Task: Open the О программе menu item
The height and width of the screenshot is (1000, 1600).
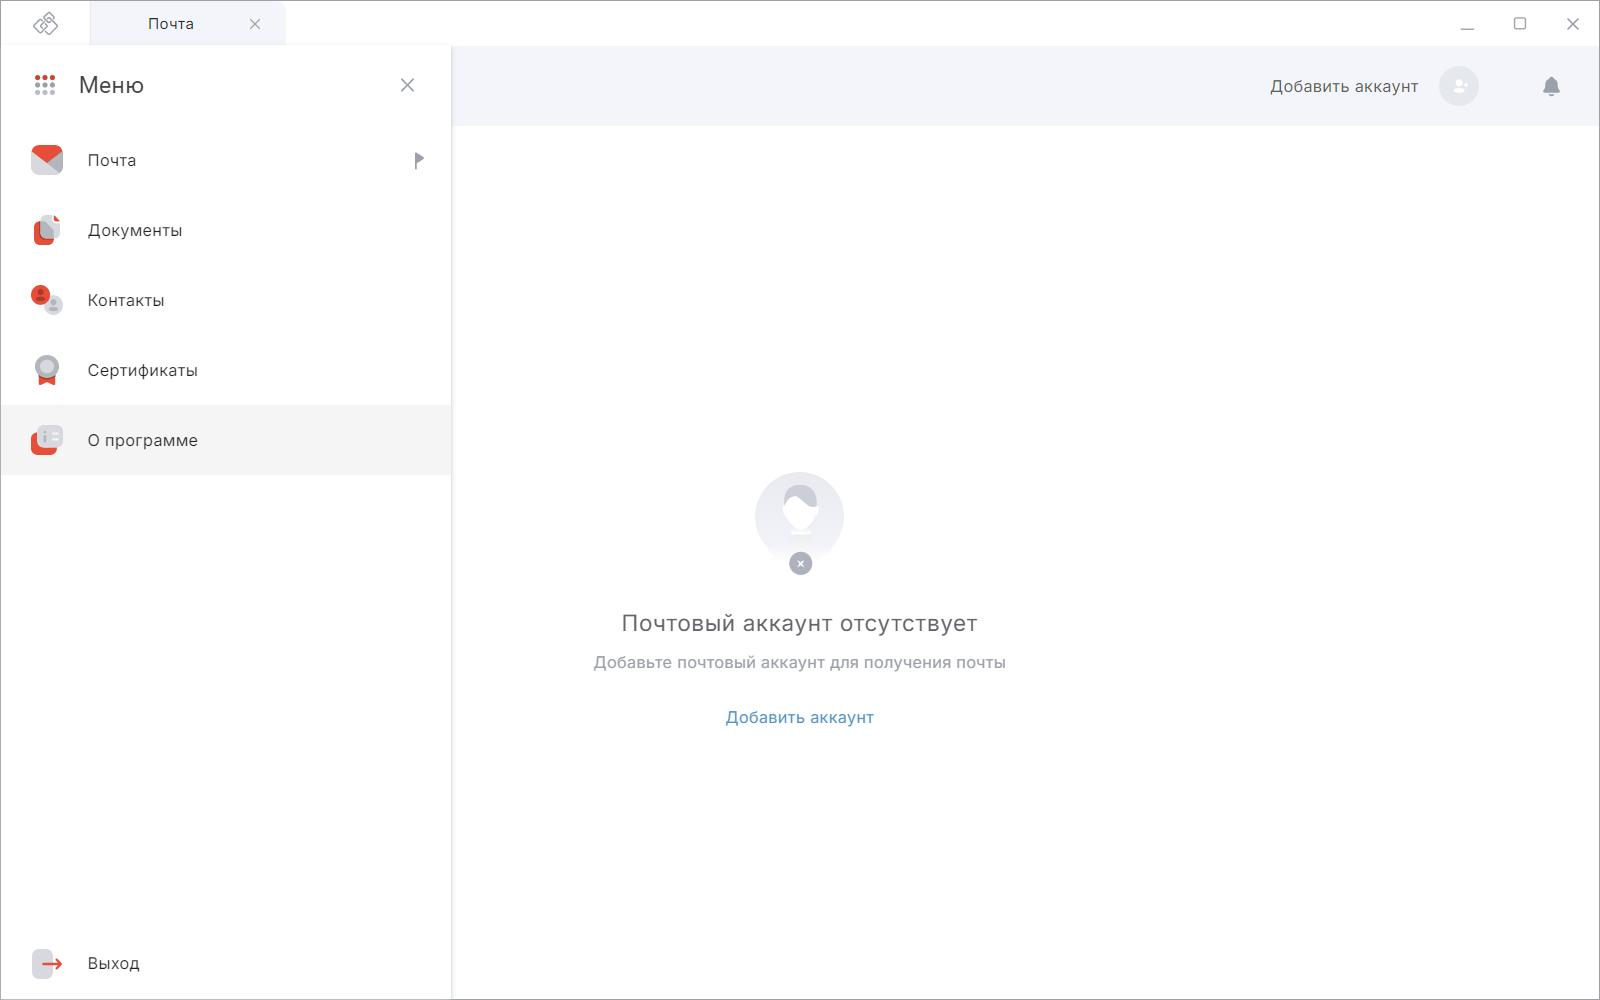Action: (x=226, y=440)
